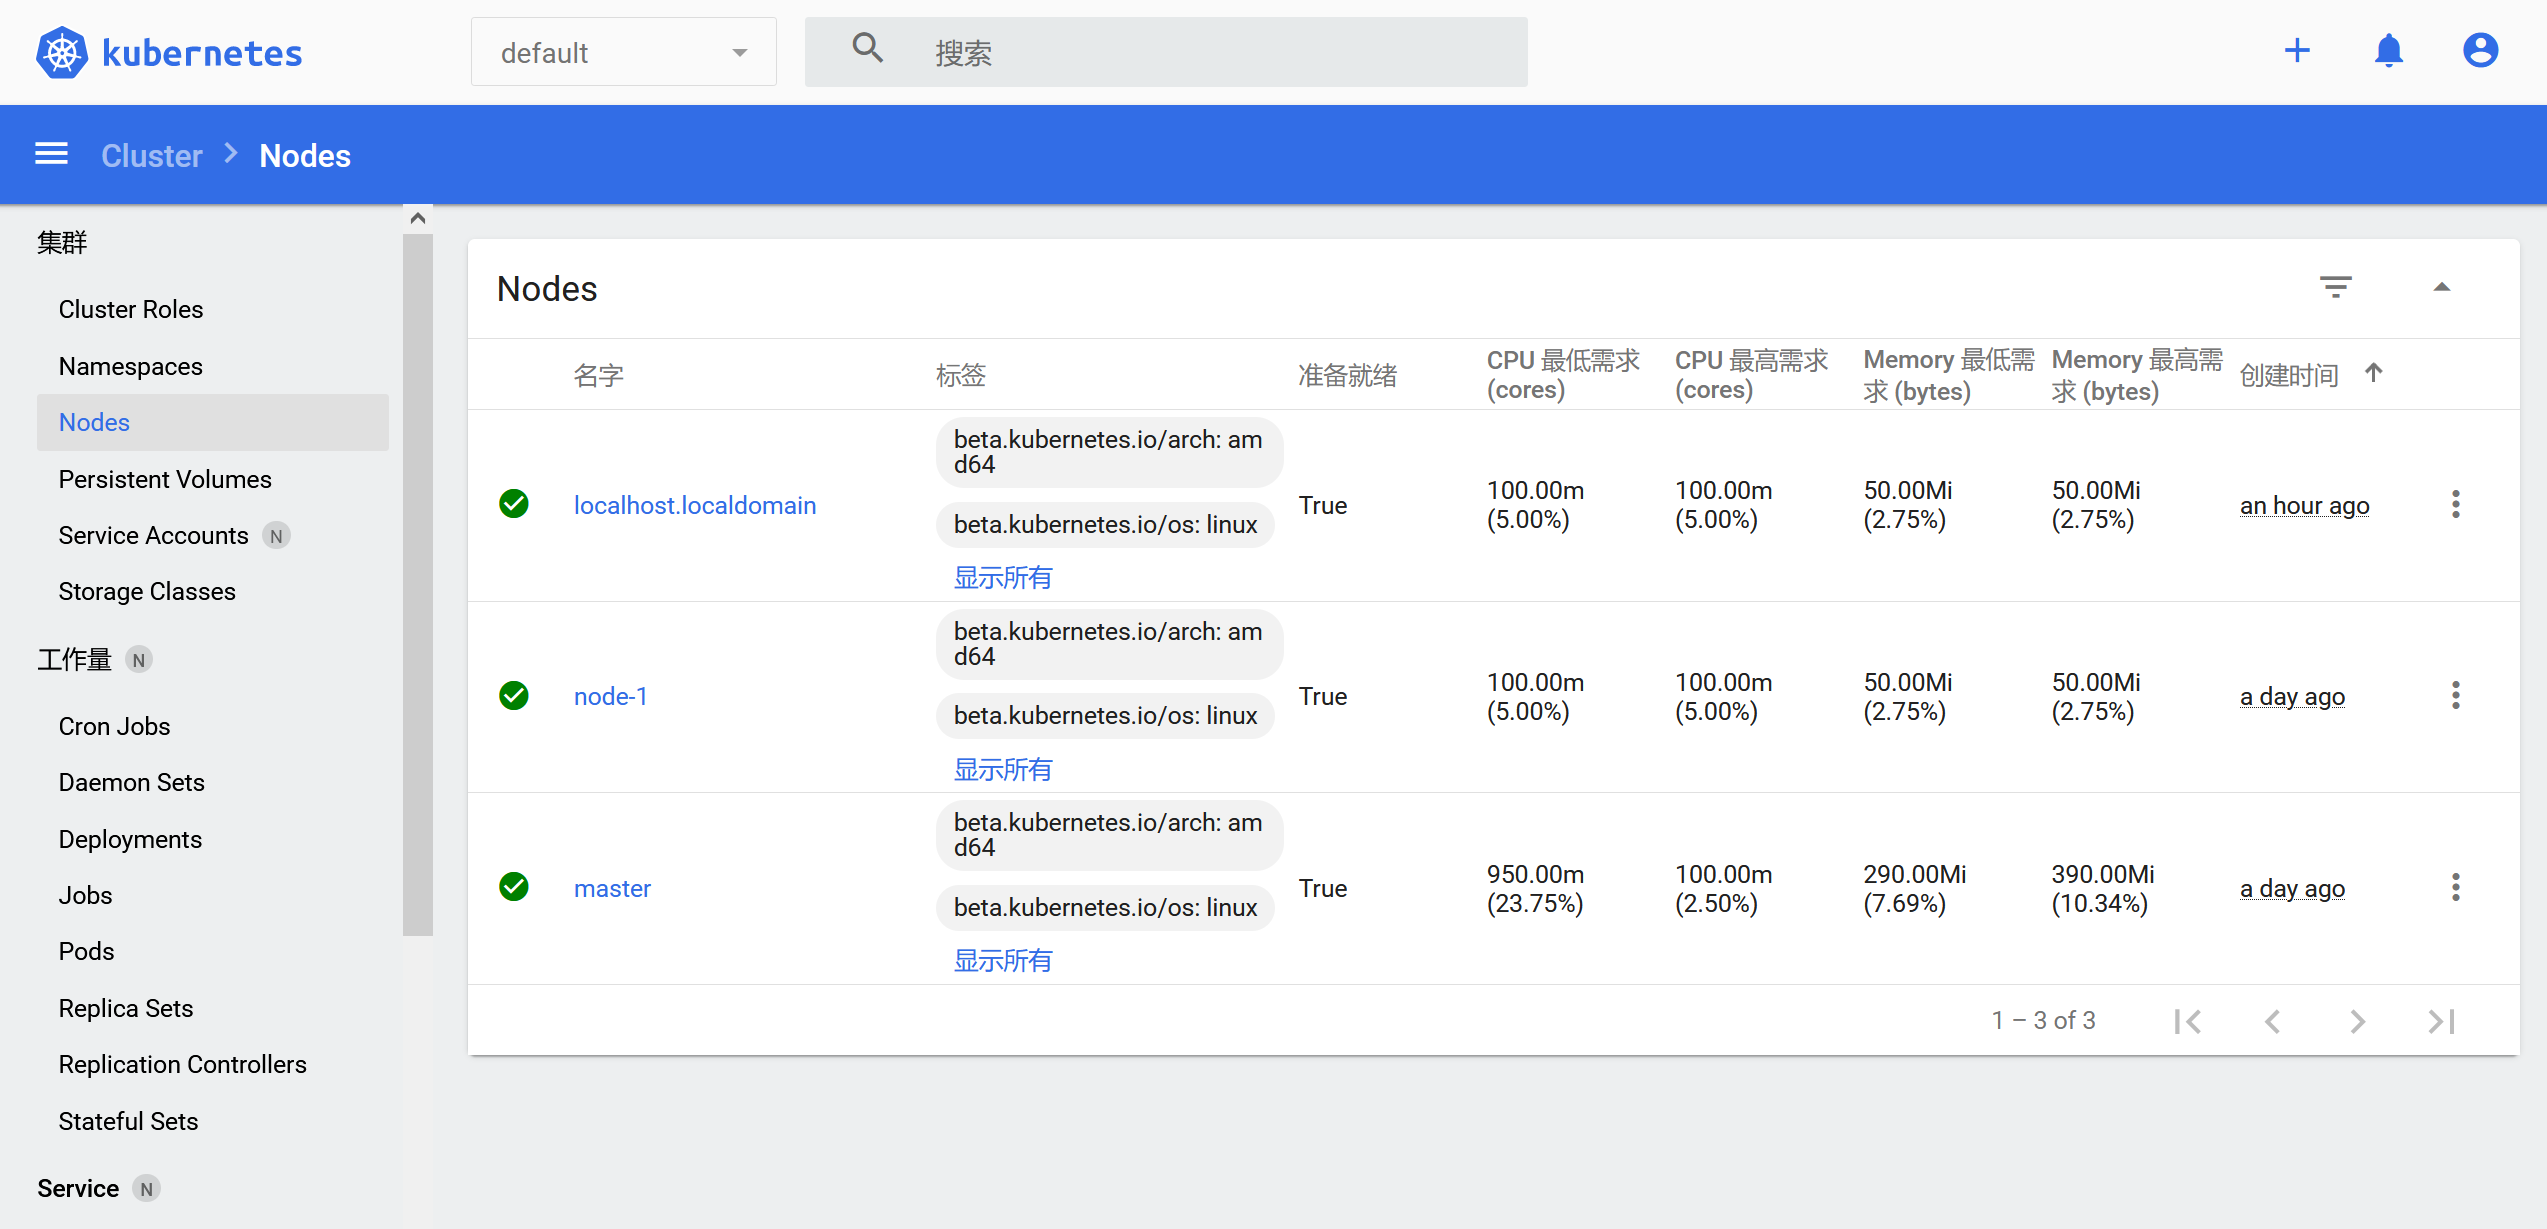Screen dimensions: 2547x1229
Task: Select Persistent Volumes in sidebar
Action: [x=165, y=479]
